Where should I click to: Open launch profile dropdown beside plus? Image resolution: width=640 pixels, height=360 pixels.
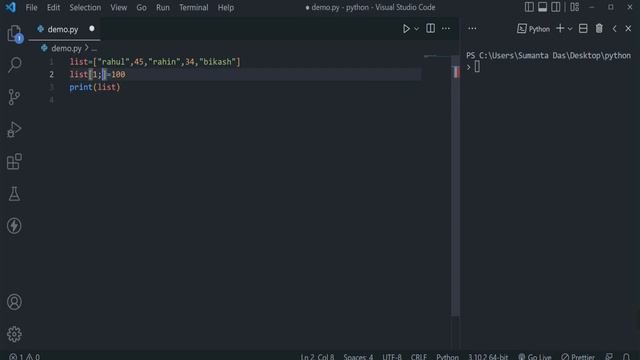[570, 29]
